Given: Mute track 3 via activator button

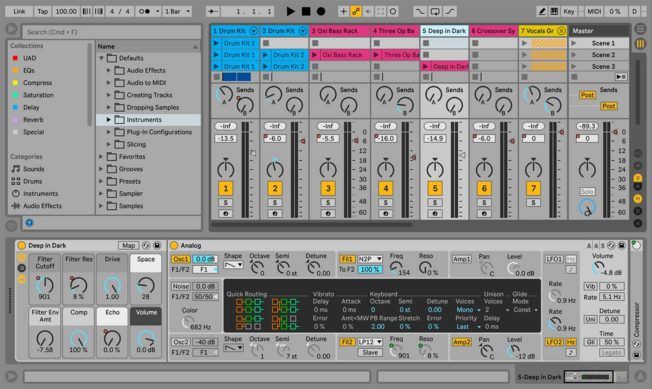Looking at the screenshot, I should pyautogui.click(x=328, y=188).
